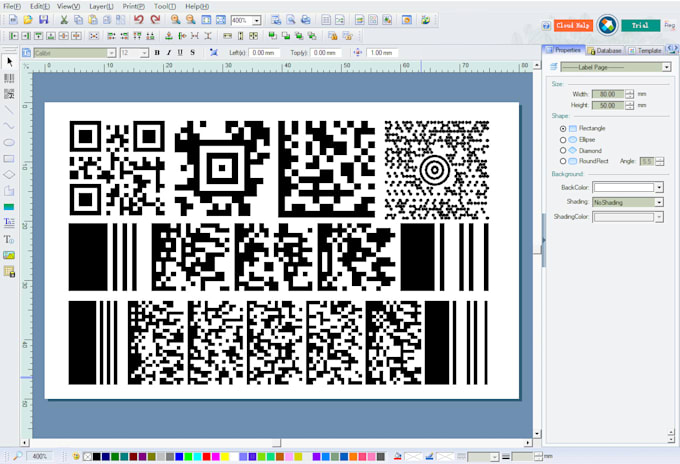
Task: Select the diamond shape tool
Action: 9,175
